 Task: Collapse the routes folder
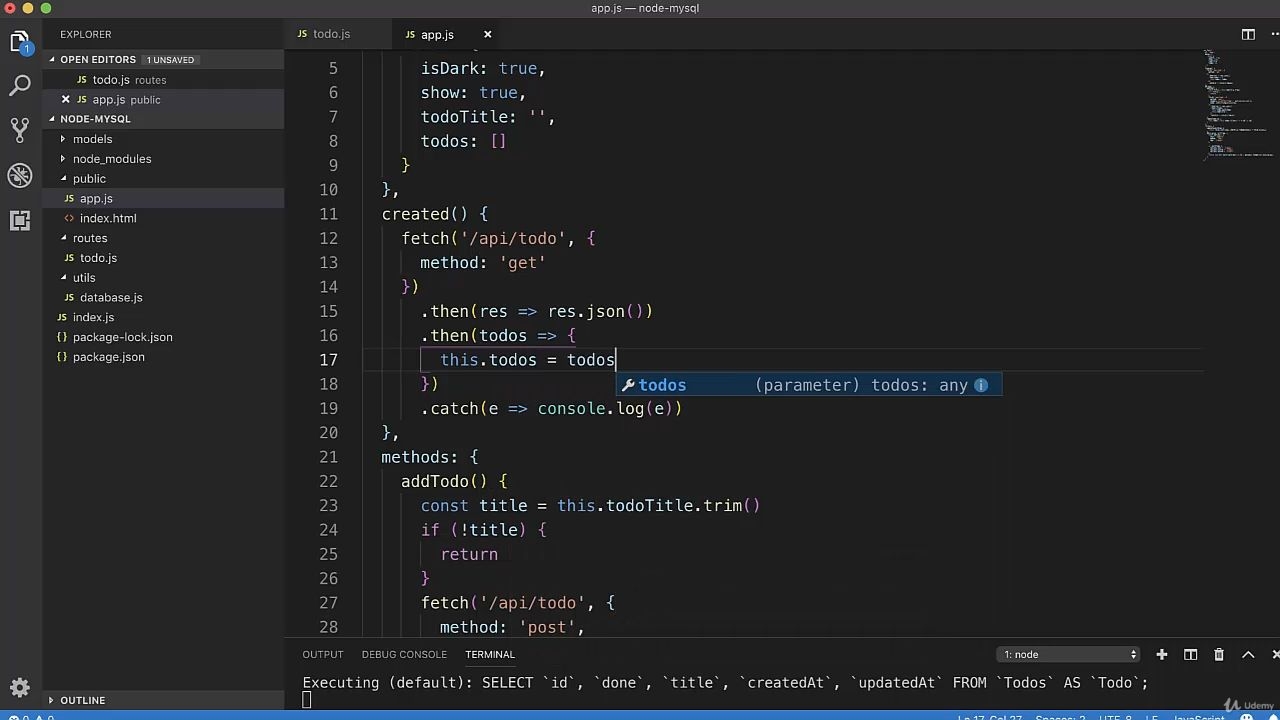(63, 238)
